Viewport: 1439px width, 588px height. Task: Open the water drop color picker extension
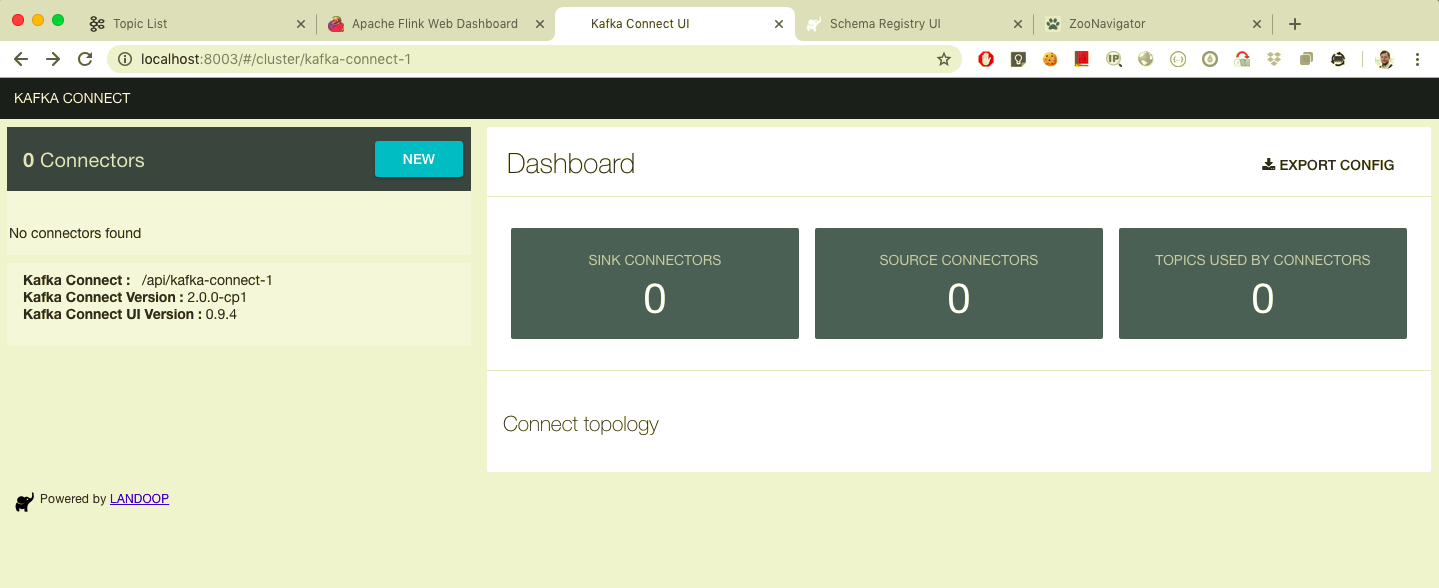(1210, 59)
